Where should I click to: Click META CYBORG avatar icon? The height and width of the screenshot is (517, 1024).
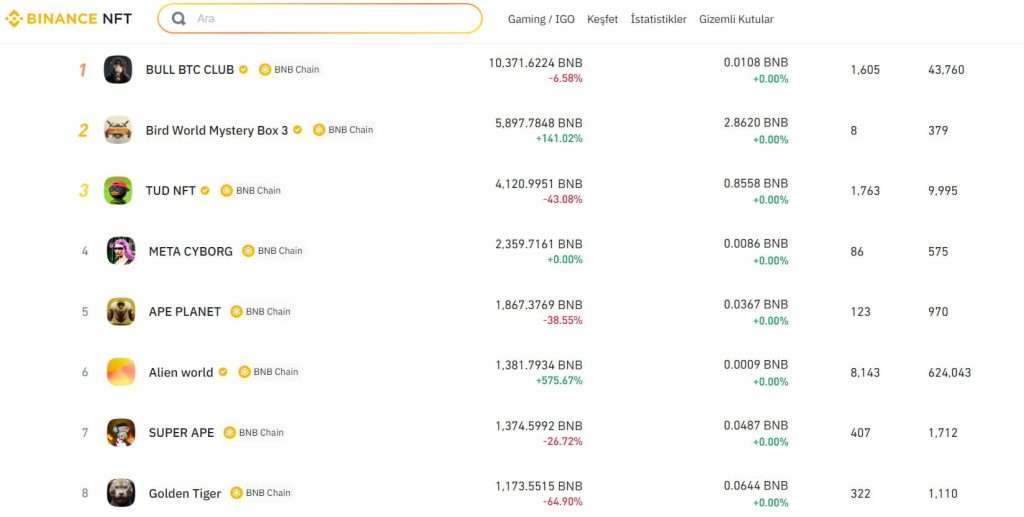pyautogui.click(x=121, y=251)
